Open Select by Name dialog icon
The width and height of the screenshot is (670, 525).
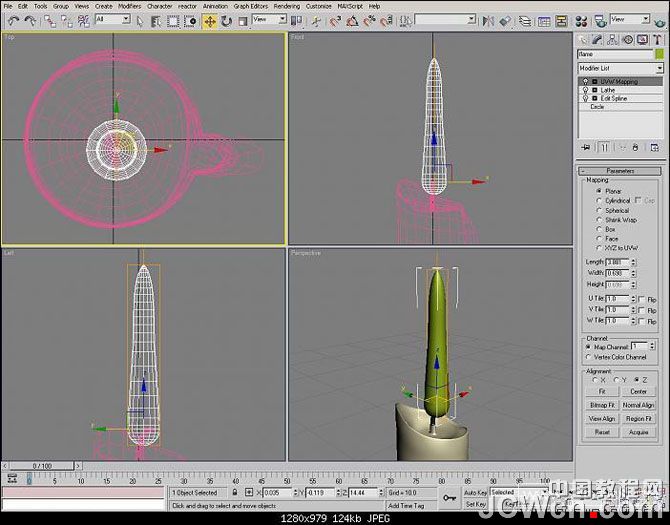click(x=156, y=21)
